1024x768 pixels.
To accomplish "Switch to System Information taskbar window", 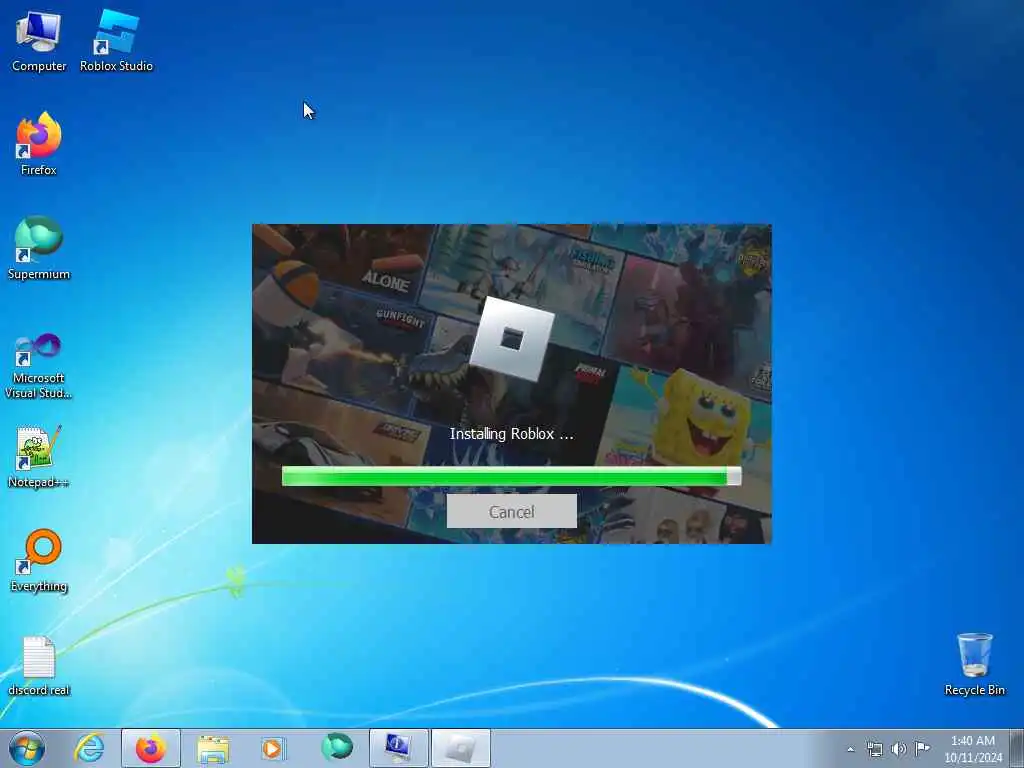I will pyautogui.click(x=398, y=748).
